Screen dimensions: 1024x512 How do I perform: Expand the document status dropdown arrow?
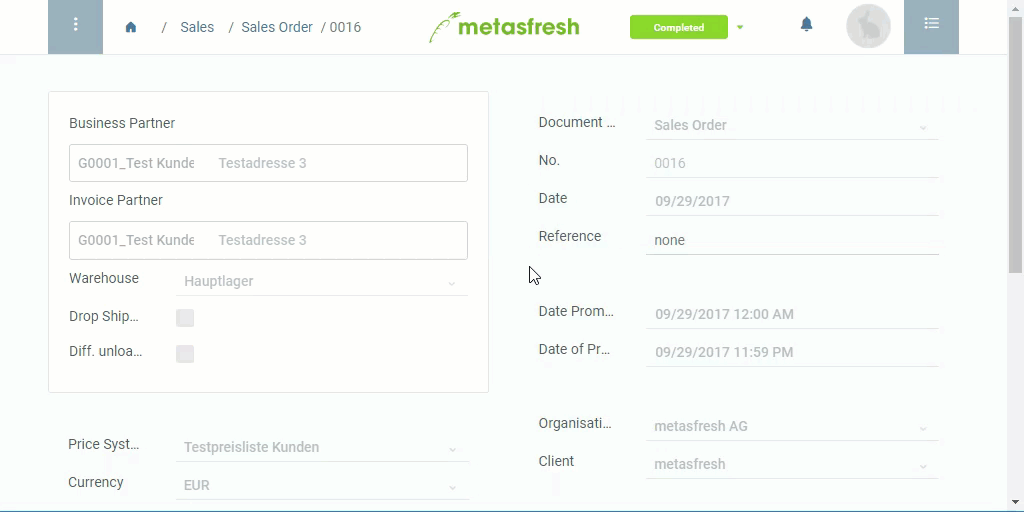tap(740, 27)
